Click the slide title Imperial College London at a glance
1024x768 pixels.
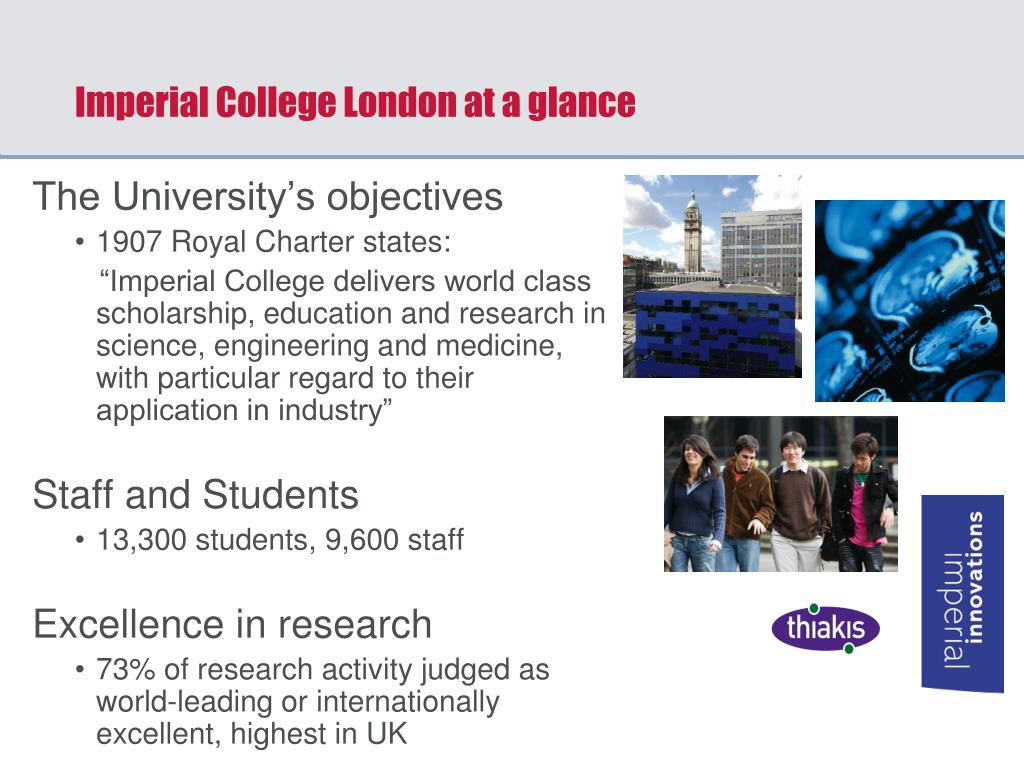pos(355,103)
